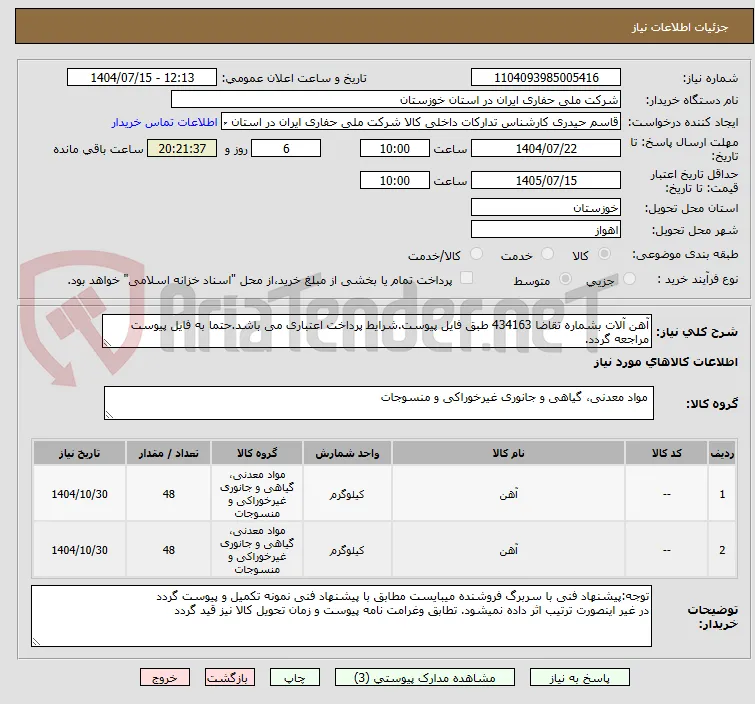
Task: Click the خروج exit button
Action: point(165,678)
